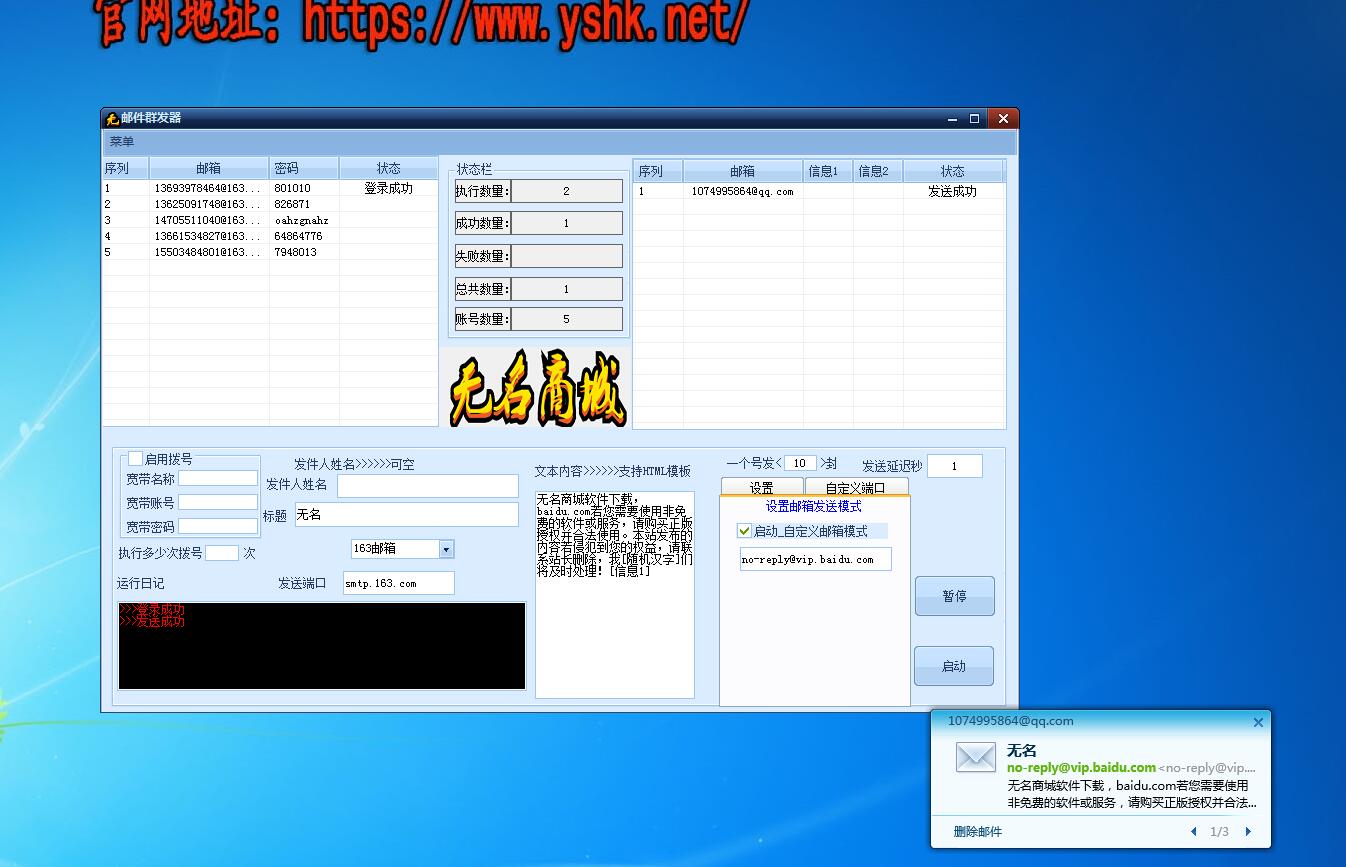Switch to the 自定义端口 tab
The width and height of the screenshot is (1346, 867).
856,488
